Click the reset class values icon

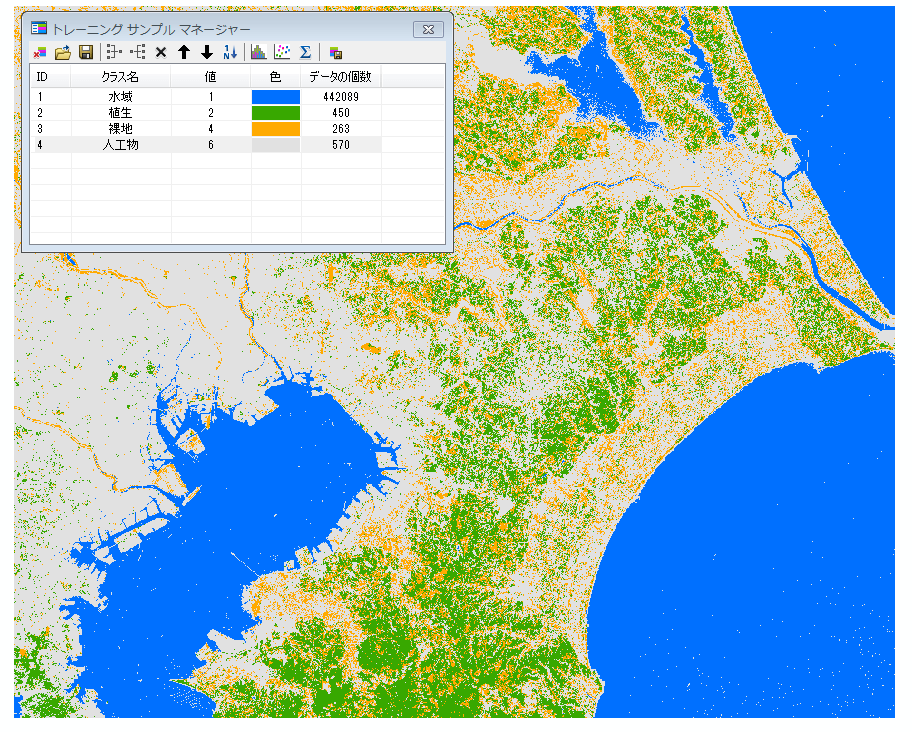[x=230, y=52]
